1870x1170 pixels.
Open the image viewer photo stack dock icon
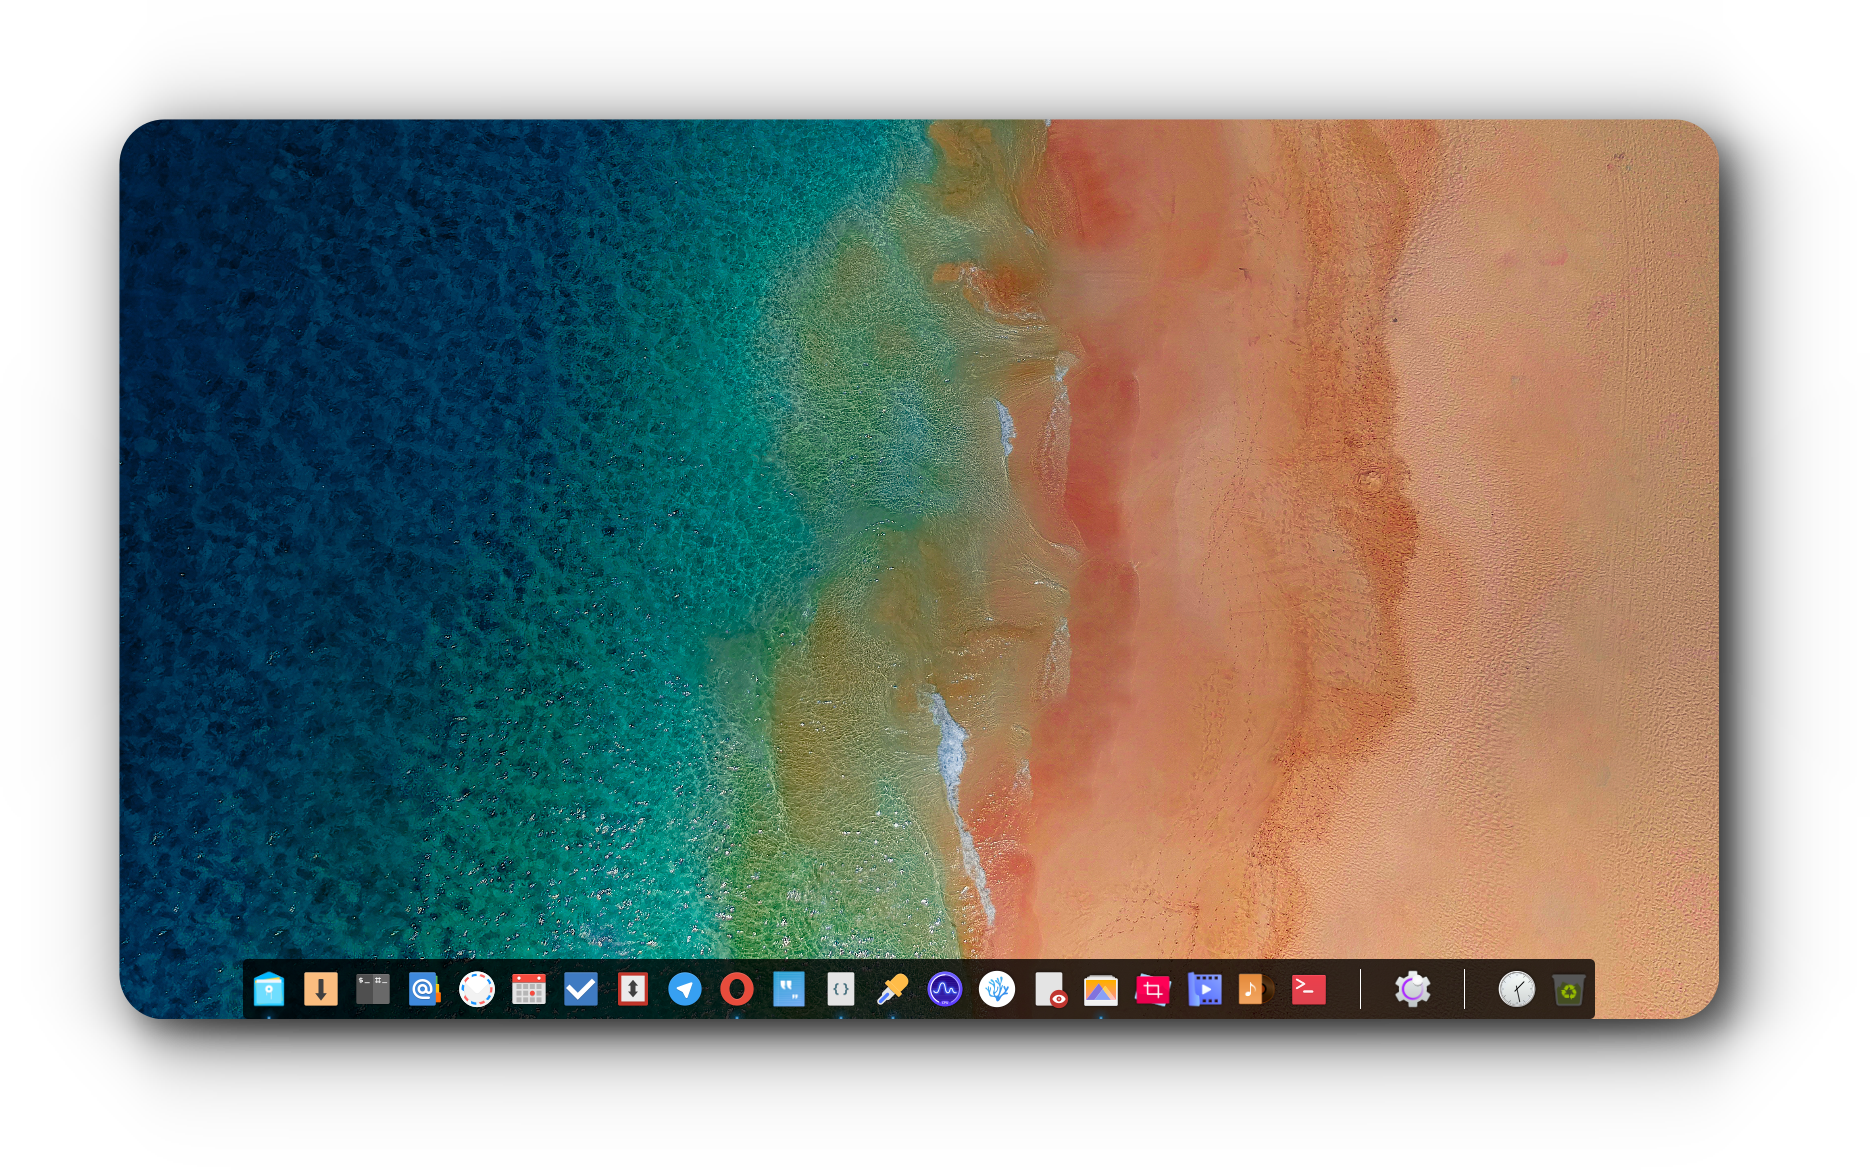pyautogui.click(x=1101, y=990)
